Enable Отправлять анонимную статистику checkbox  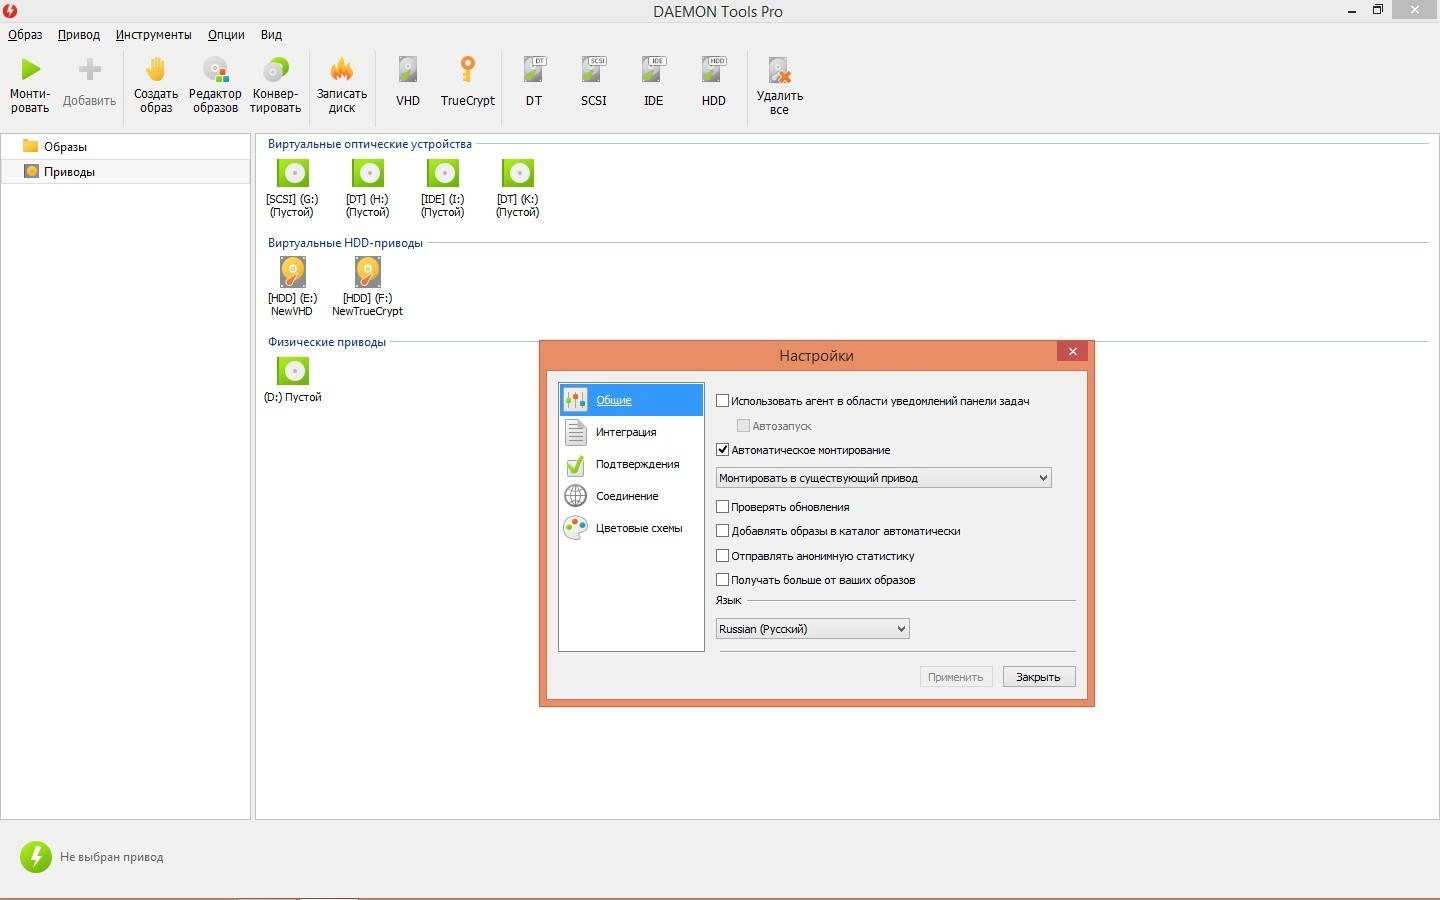722,555
